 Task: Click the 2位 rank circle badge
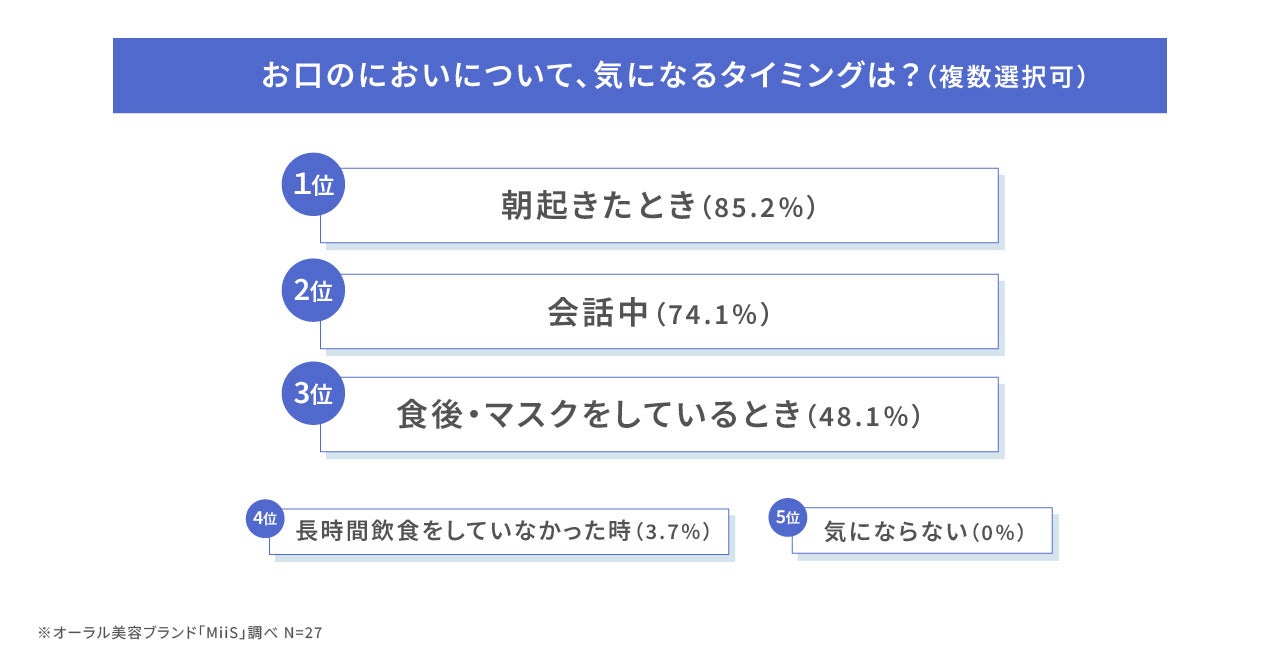[x=313, y=291]
